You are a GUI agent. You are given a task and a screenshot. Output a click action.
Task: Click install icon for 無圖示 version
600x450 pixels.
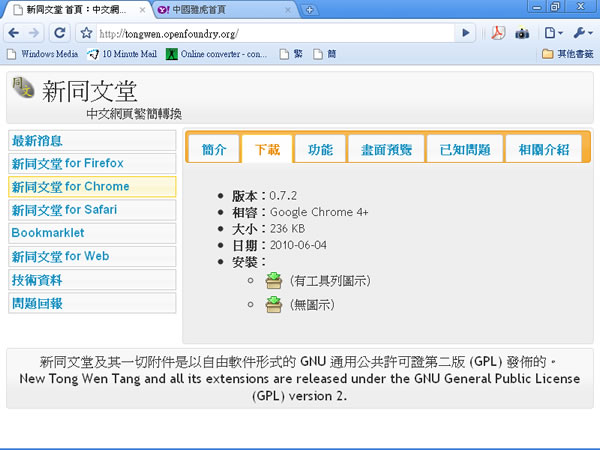point(274,305)
